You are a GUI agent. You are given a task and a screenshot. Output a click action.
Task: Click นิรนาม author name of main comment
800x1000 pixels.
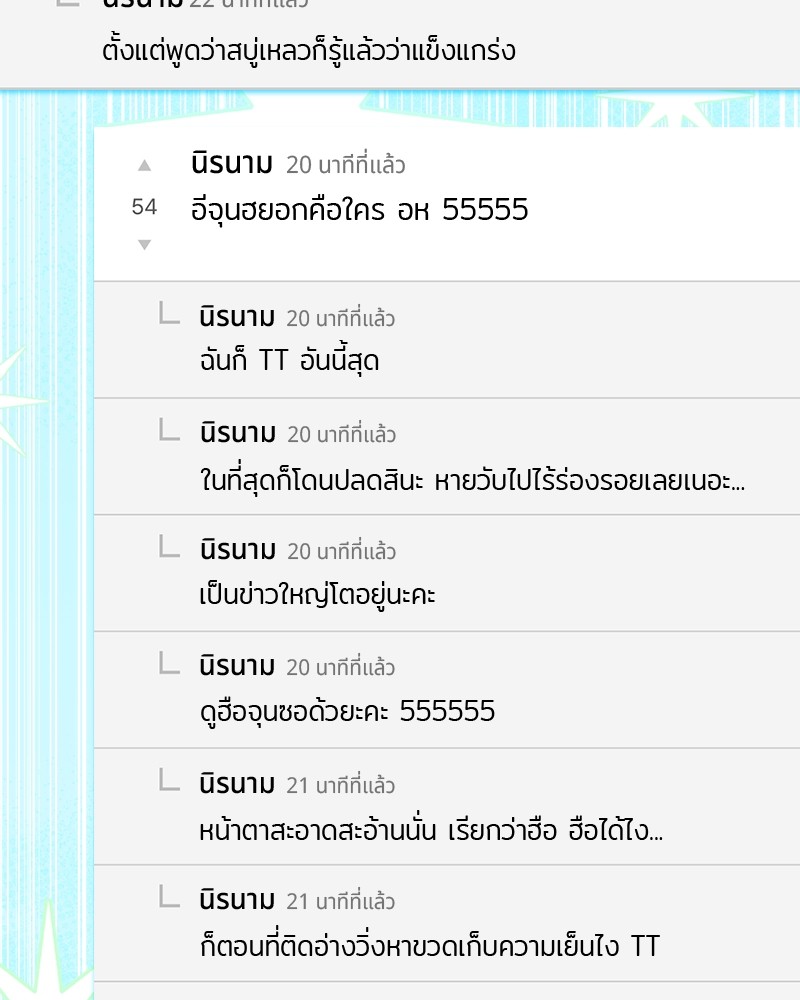coord(232,164)
